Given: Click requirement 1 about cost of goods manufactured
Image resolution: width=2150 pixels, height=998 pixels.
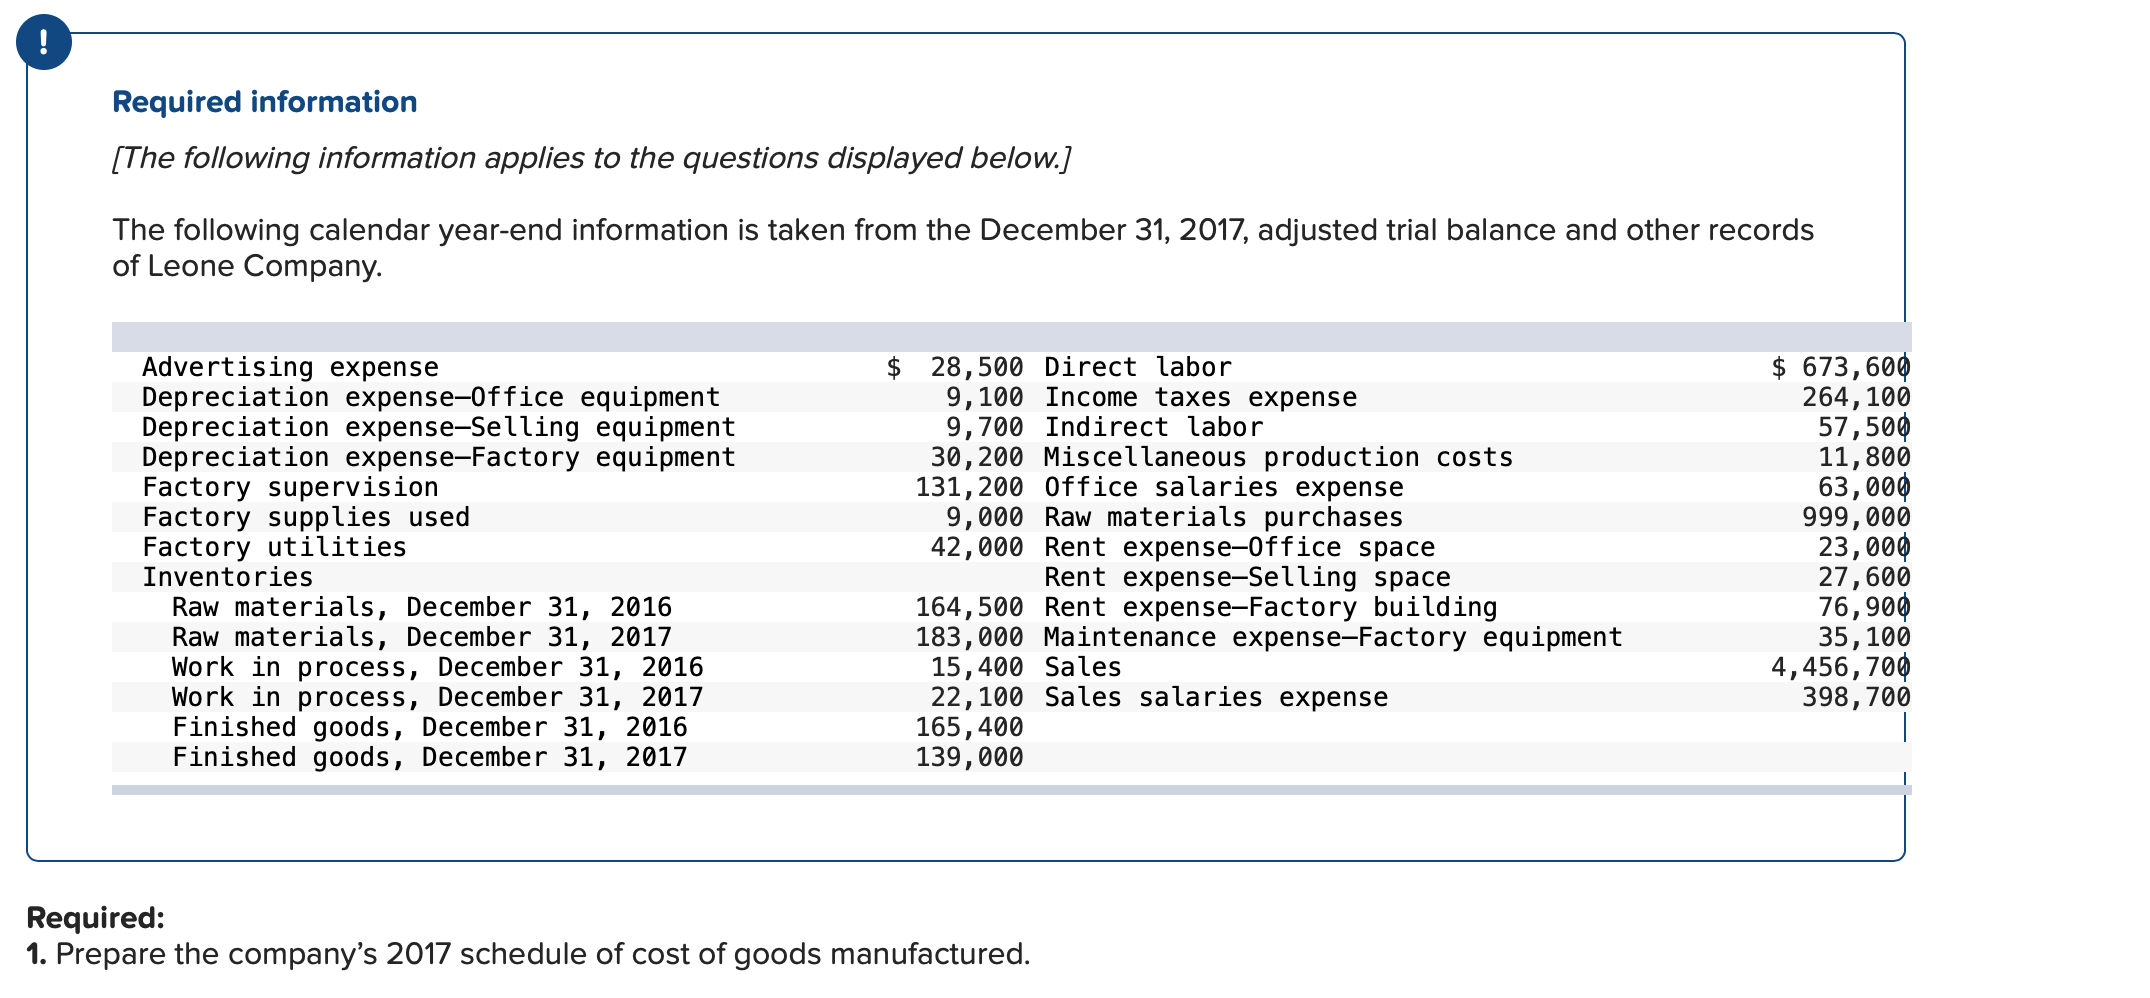Looking at the screenshot, I should [x=529, y=954].
